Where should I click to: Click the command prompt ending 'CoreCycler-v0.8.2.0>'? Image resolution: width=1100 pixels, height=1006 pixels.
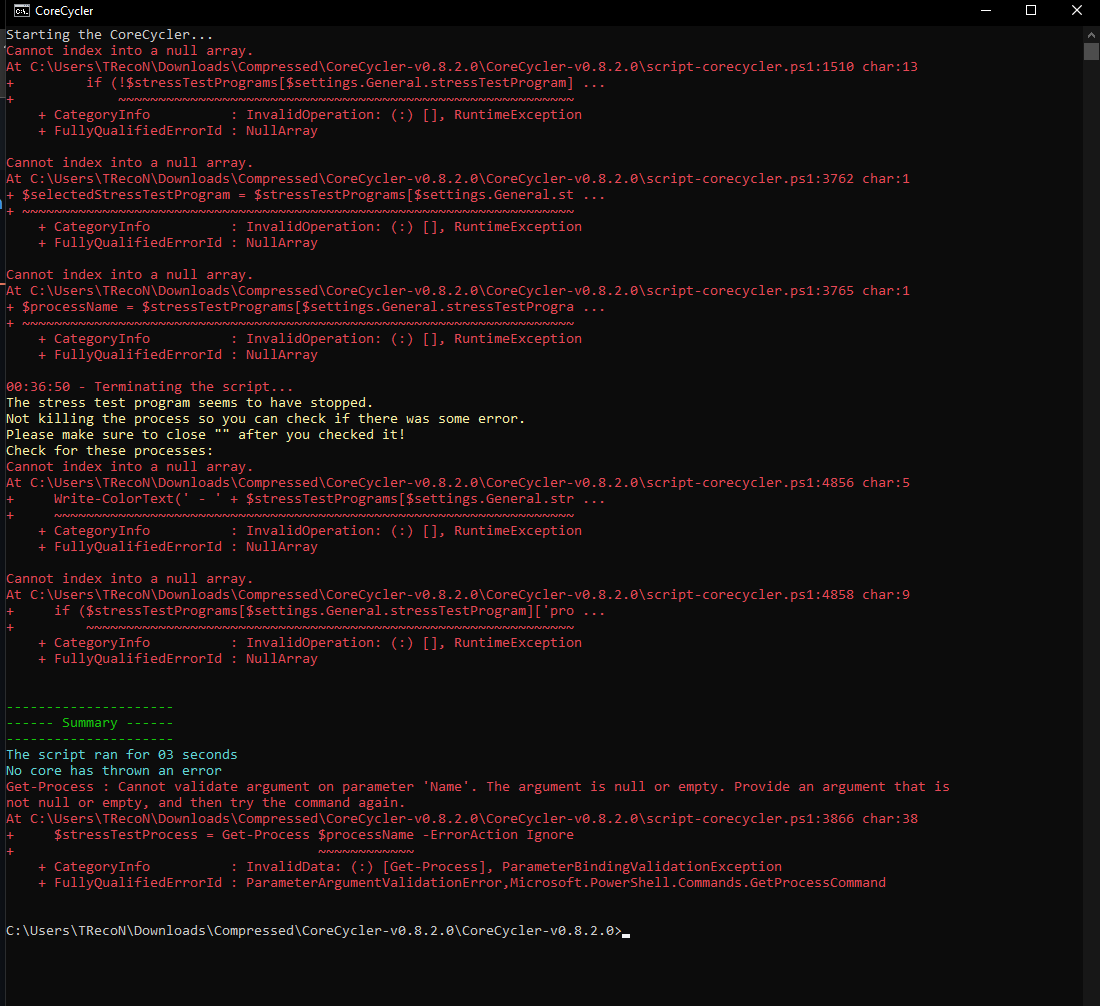314,931
